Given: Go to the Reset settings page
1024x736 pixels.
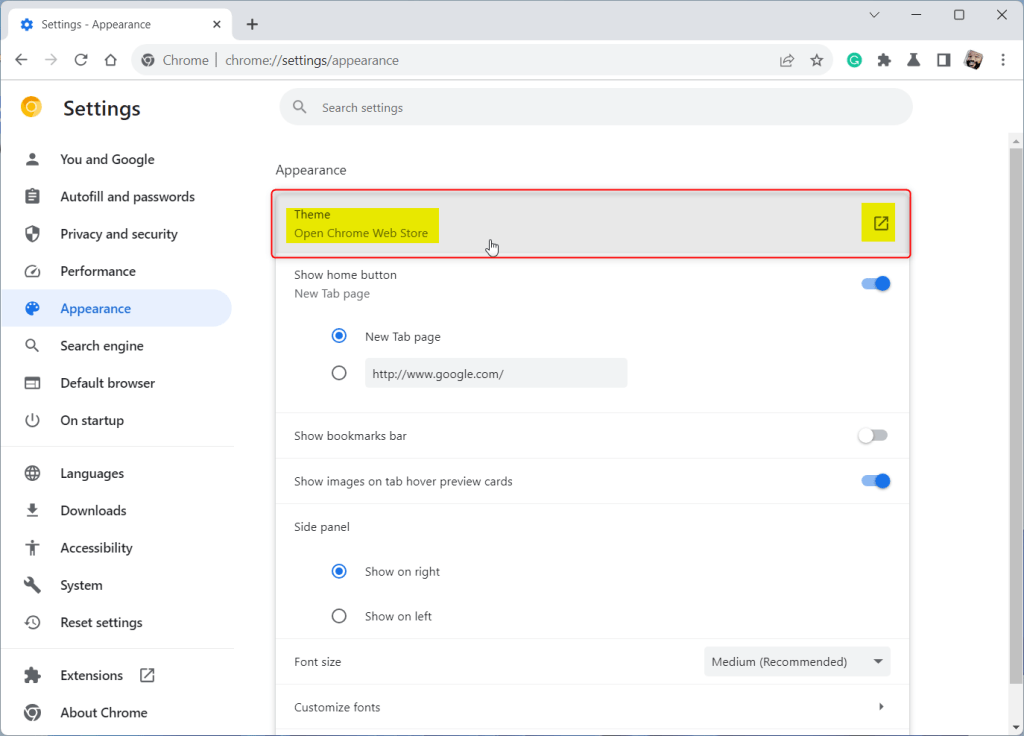Looking at the screenshot, I should (x=101, y=622).
